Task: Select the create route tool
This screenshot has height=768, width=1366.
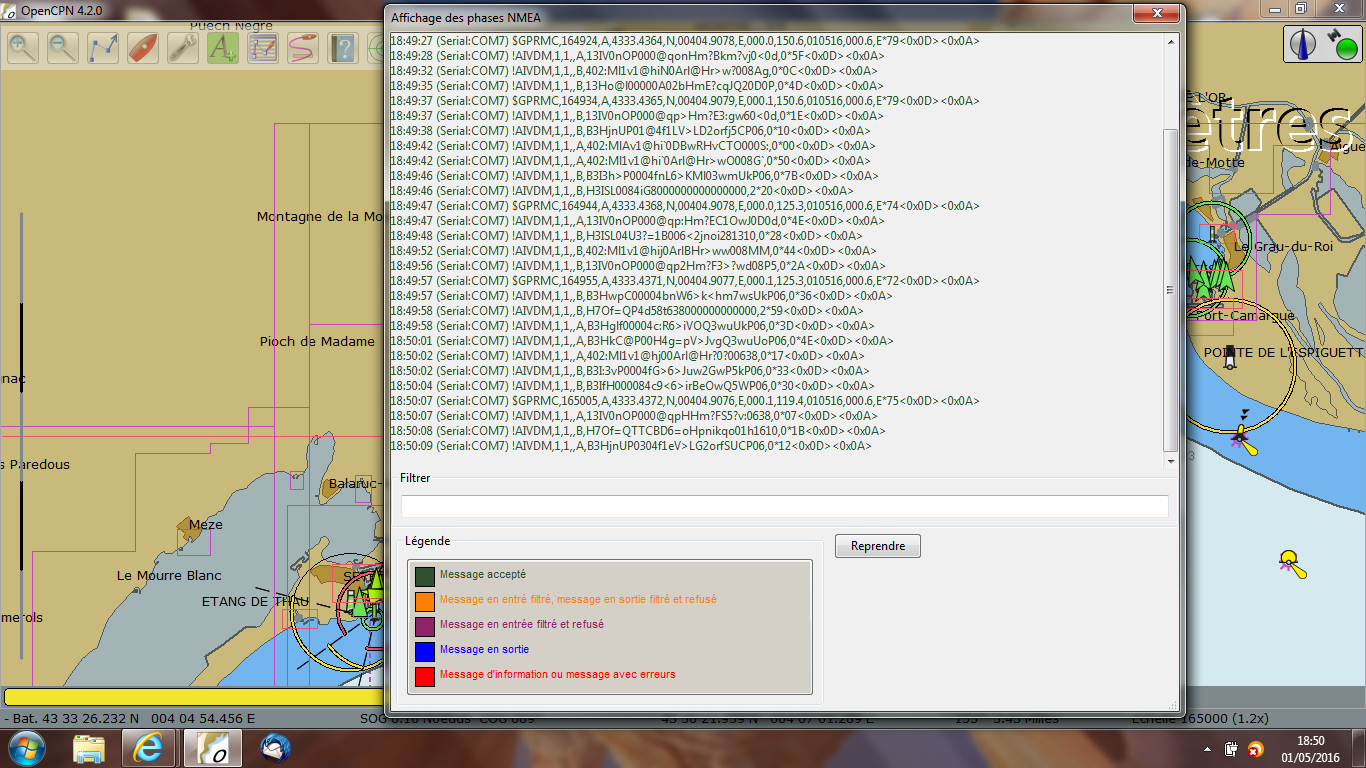Action: coord(103,47)
